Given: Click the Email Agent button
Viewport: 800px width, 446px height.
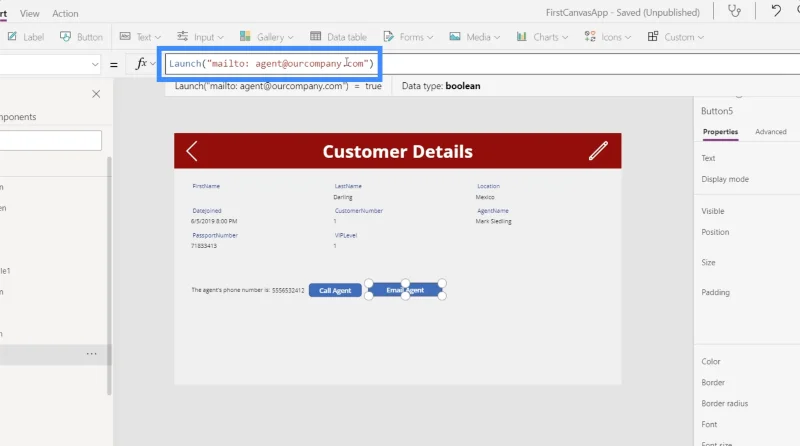Looking at the screenshot, I should click(405, 290).
